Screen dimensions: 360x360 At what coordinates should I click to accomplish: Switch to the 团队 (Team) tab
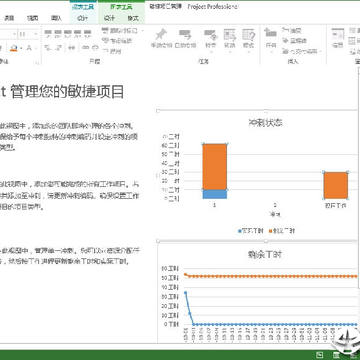[56, 18]
